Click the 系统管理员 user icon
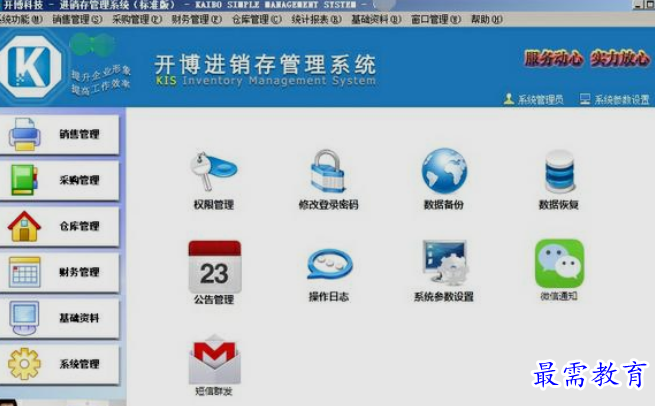Screen dimensions: 655x406 point(508,99)
